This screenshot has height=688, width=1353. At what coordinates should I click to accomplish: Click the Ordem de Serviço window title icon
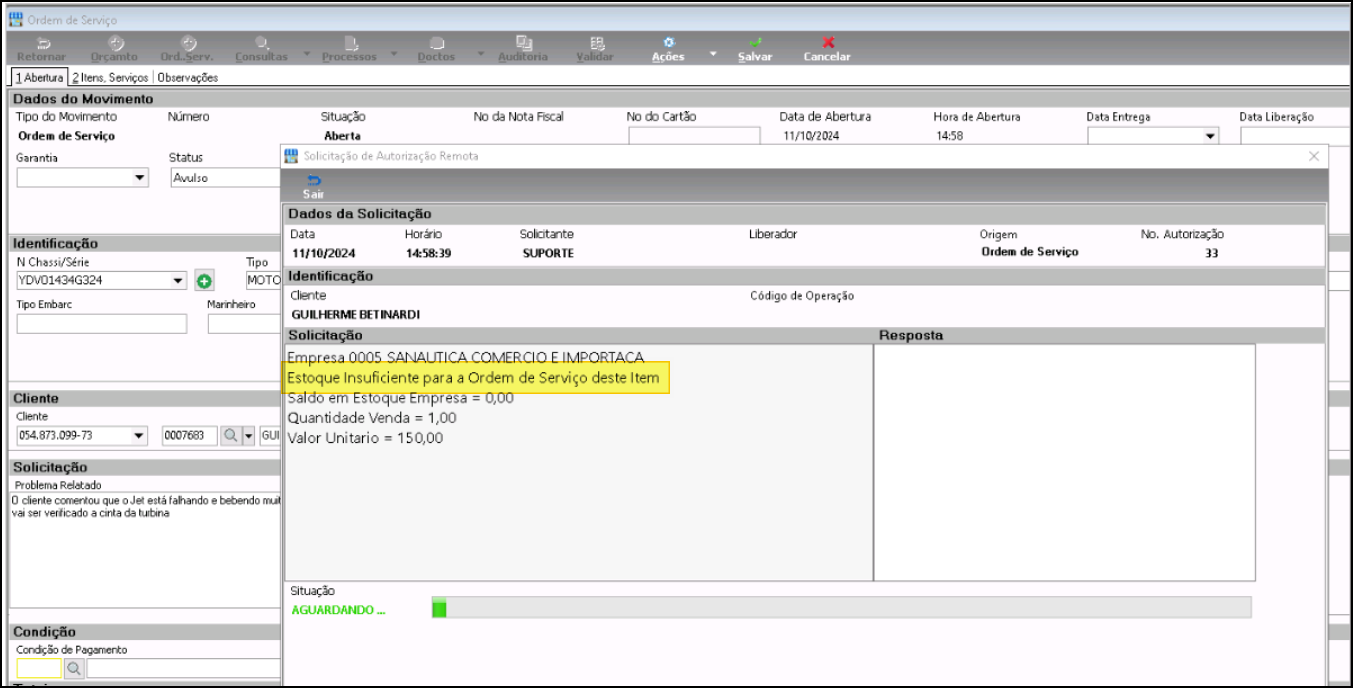(15, 19)
